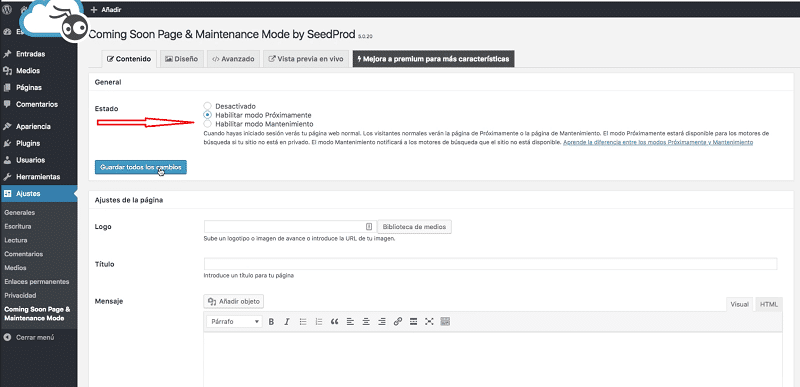Screen dimensions: 800x387
Task: Select Habilitar modo Mantenimiento radio option
Action: pyautogui.click(x=208, y=123)
